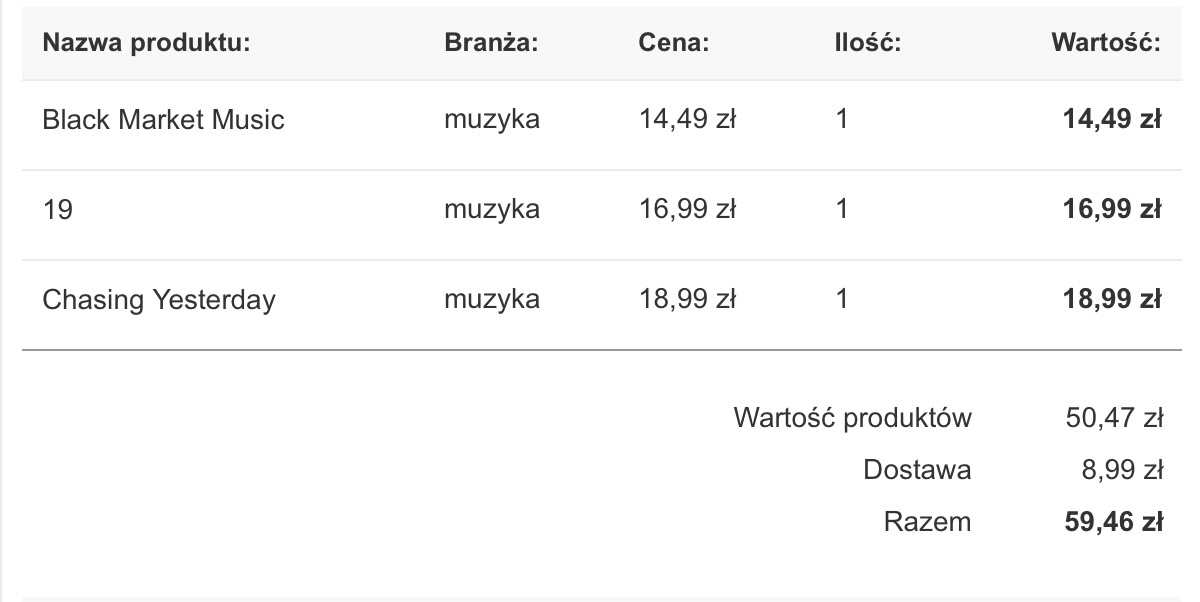
Task: Select the "Wartość:" column header
Action: click(x=1106, y=43)
